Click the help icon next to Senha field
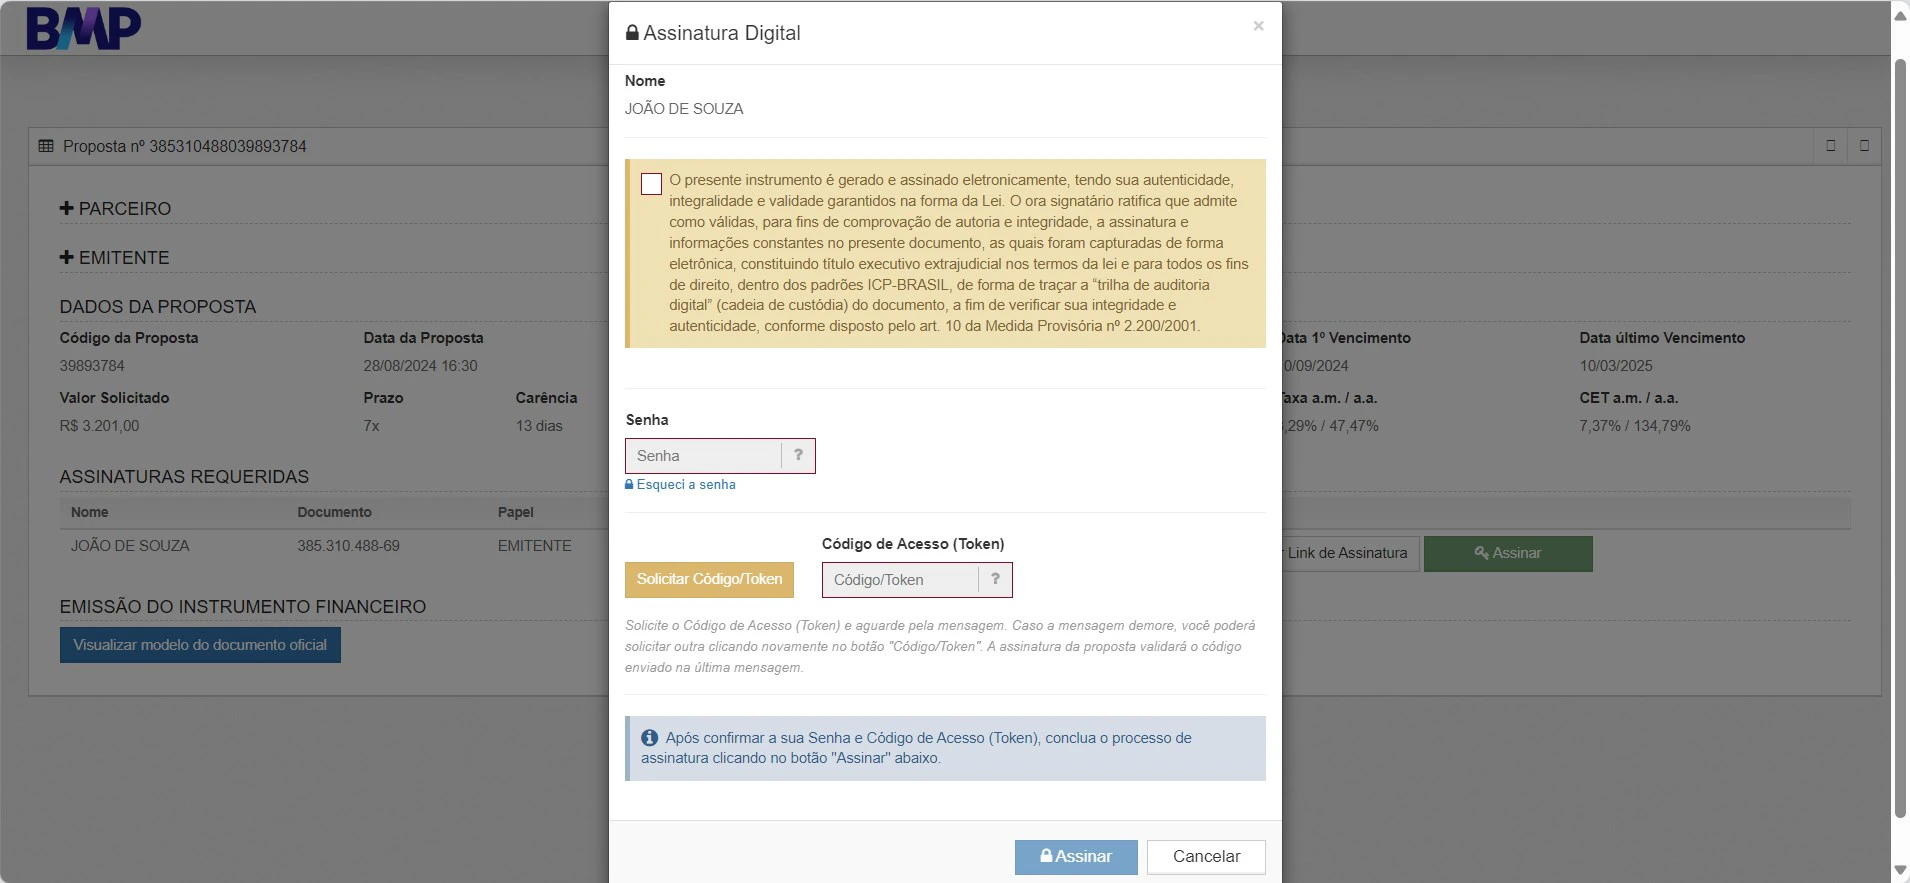The width and height of the screenshot is (1910, 883). 798,455
